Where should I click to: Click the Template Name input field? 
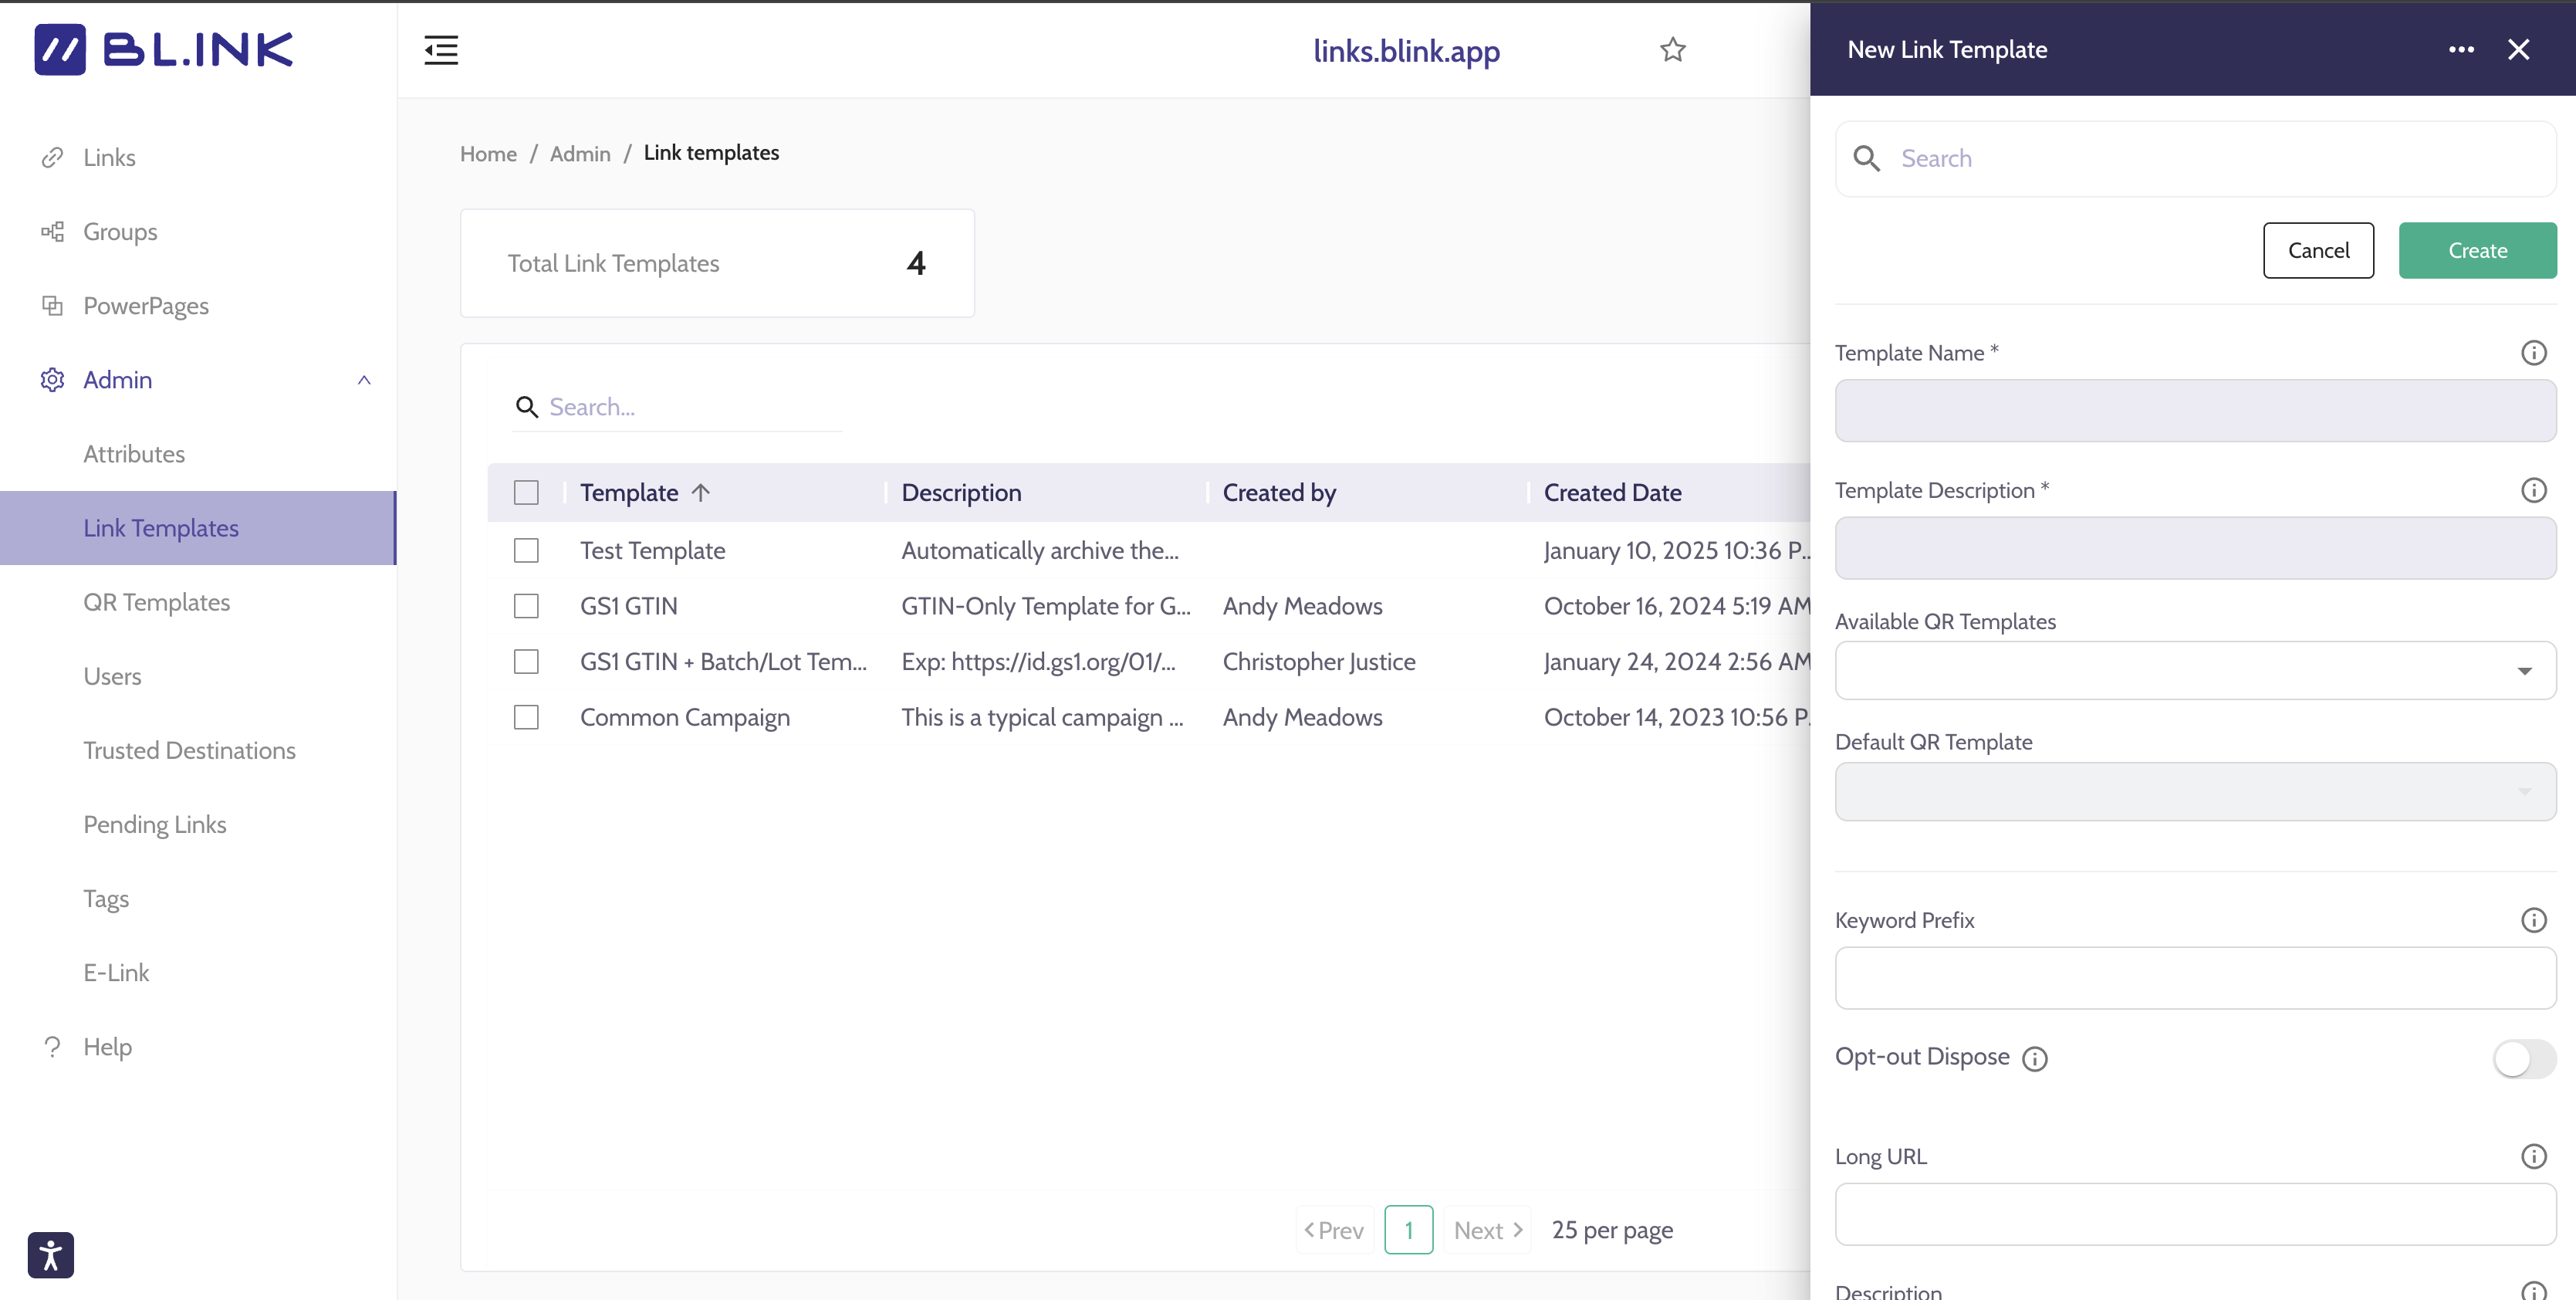[x=2195, y=411]
